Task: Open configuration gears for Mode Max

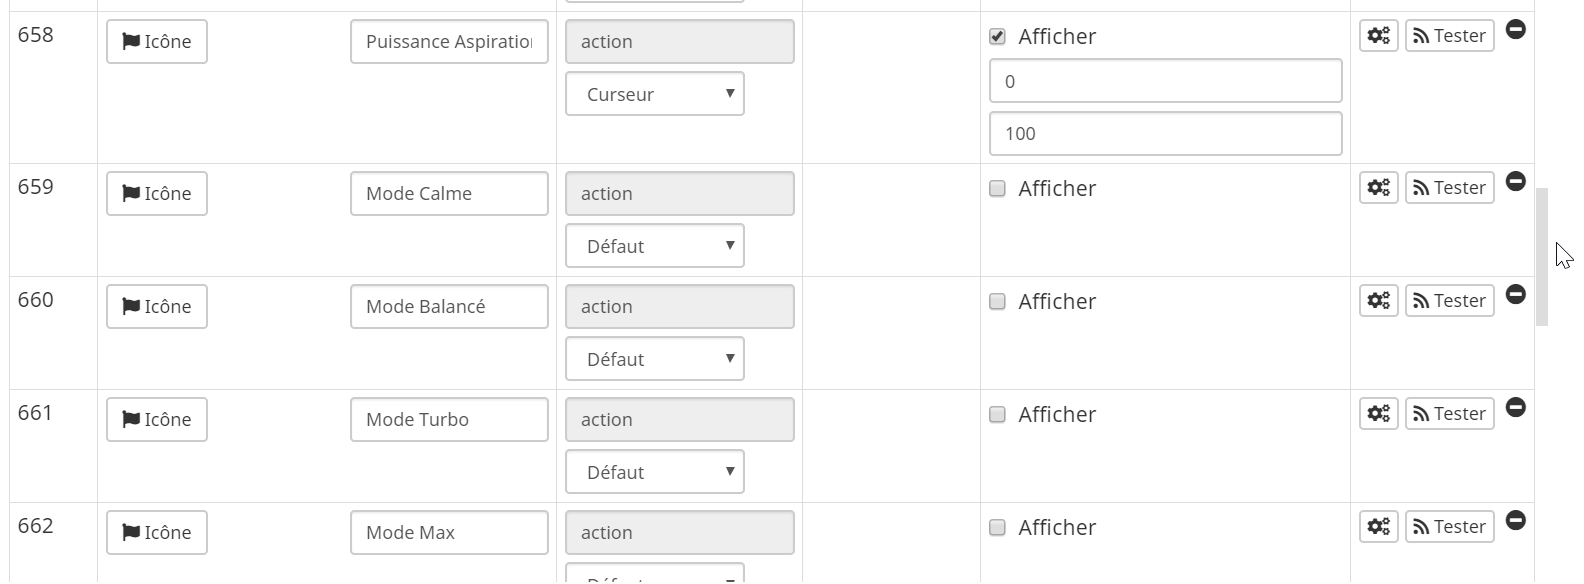Action: (x=1378, y=527)
